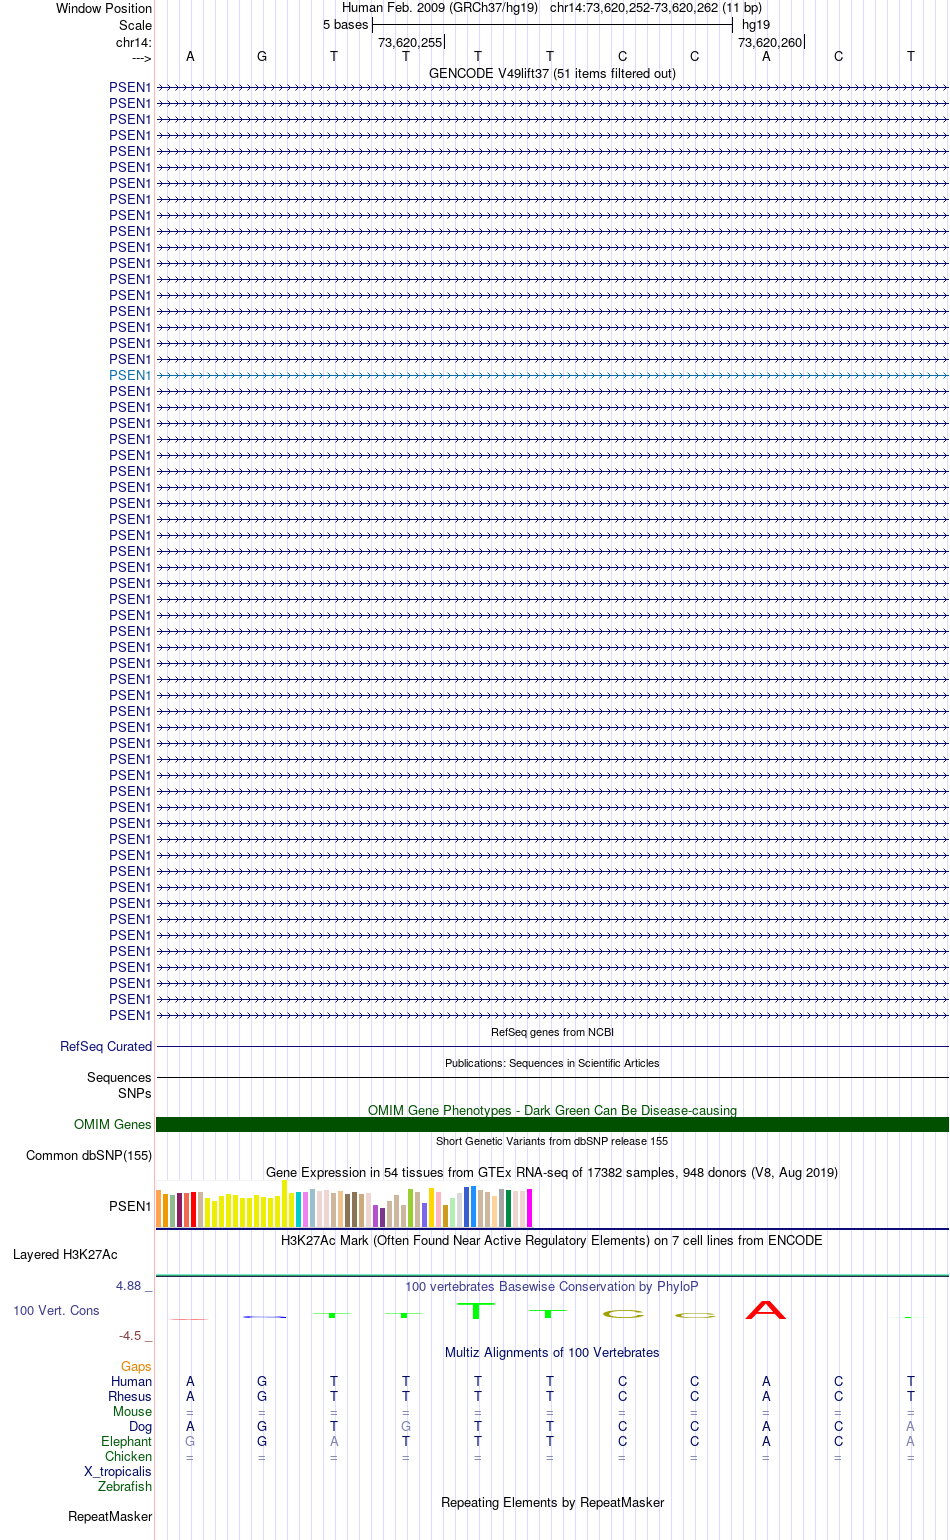Click the SNPs sub-label under Publications

[134, 1093]
